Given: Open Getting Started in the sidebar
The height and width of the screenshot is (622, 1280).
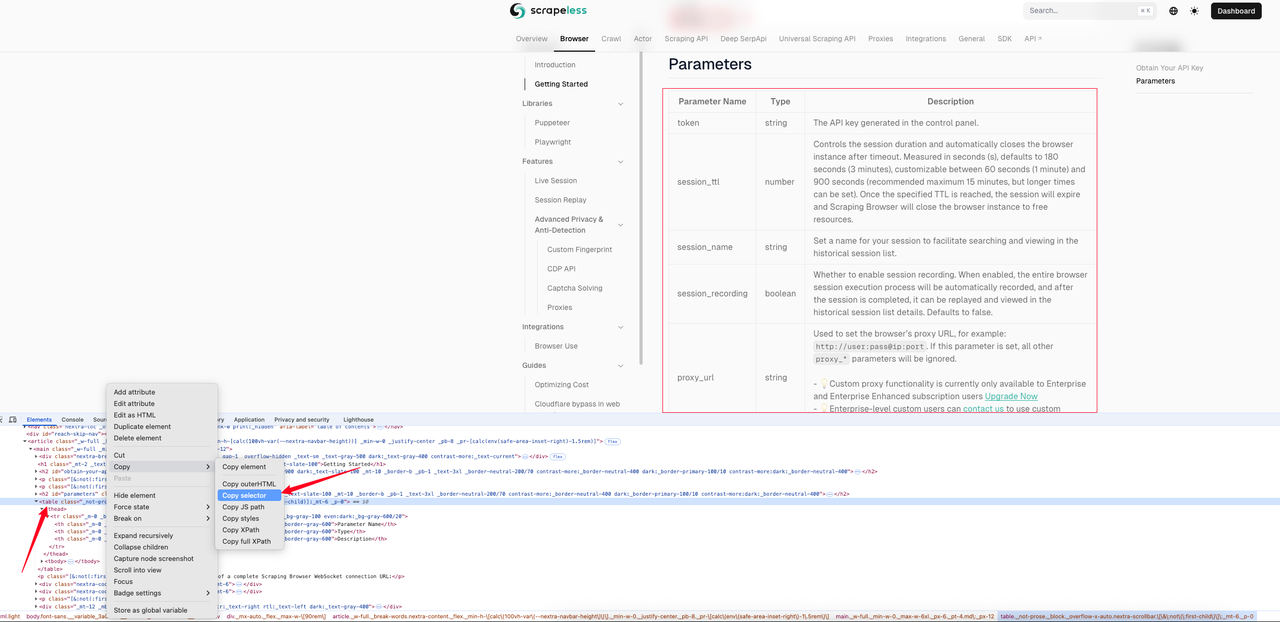Looking at the screenshot, I should coord(561,84).
